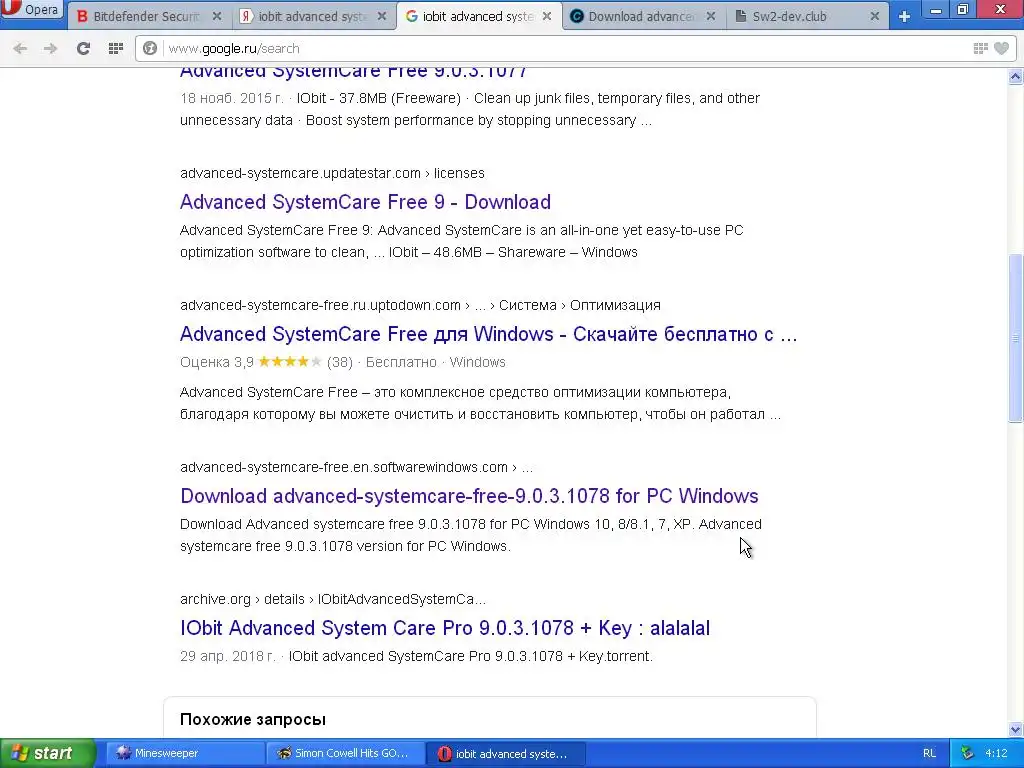Click the advanced-systemcare-free.en.softwarewindows.com breadcrumb
This screenshot has width=1024, height=768.
click(x=356, y=467)
